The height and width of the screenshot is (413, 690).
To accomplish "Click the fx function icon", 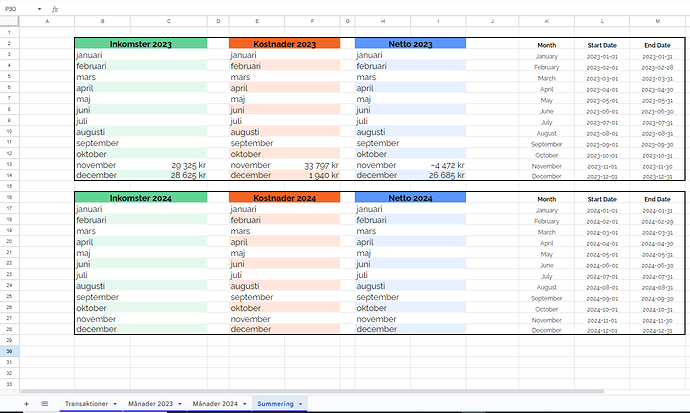I will 55,8.
